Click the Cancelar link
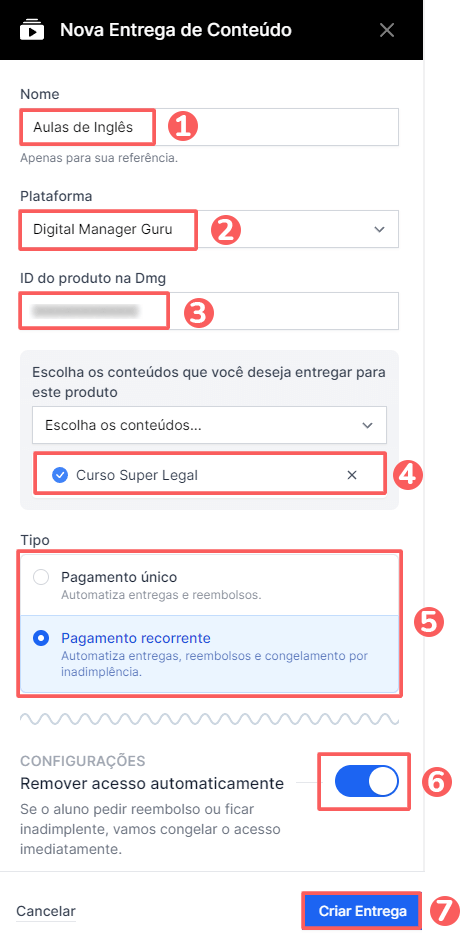The width and height of the screenshot is (462, 949). [46, 911]
